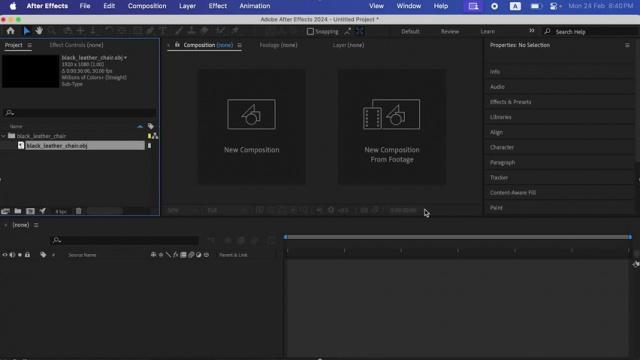640x360 pixels.
Task: Toggle the collapse transformations column switch
Action: [161, 255]
